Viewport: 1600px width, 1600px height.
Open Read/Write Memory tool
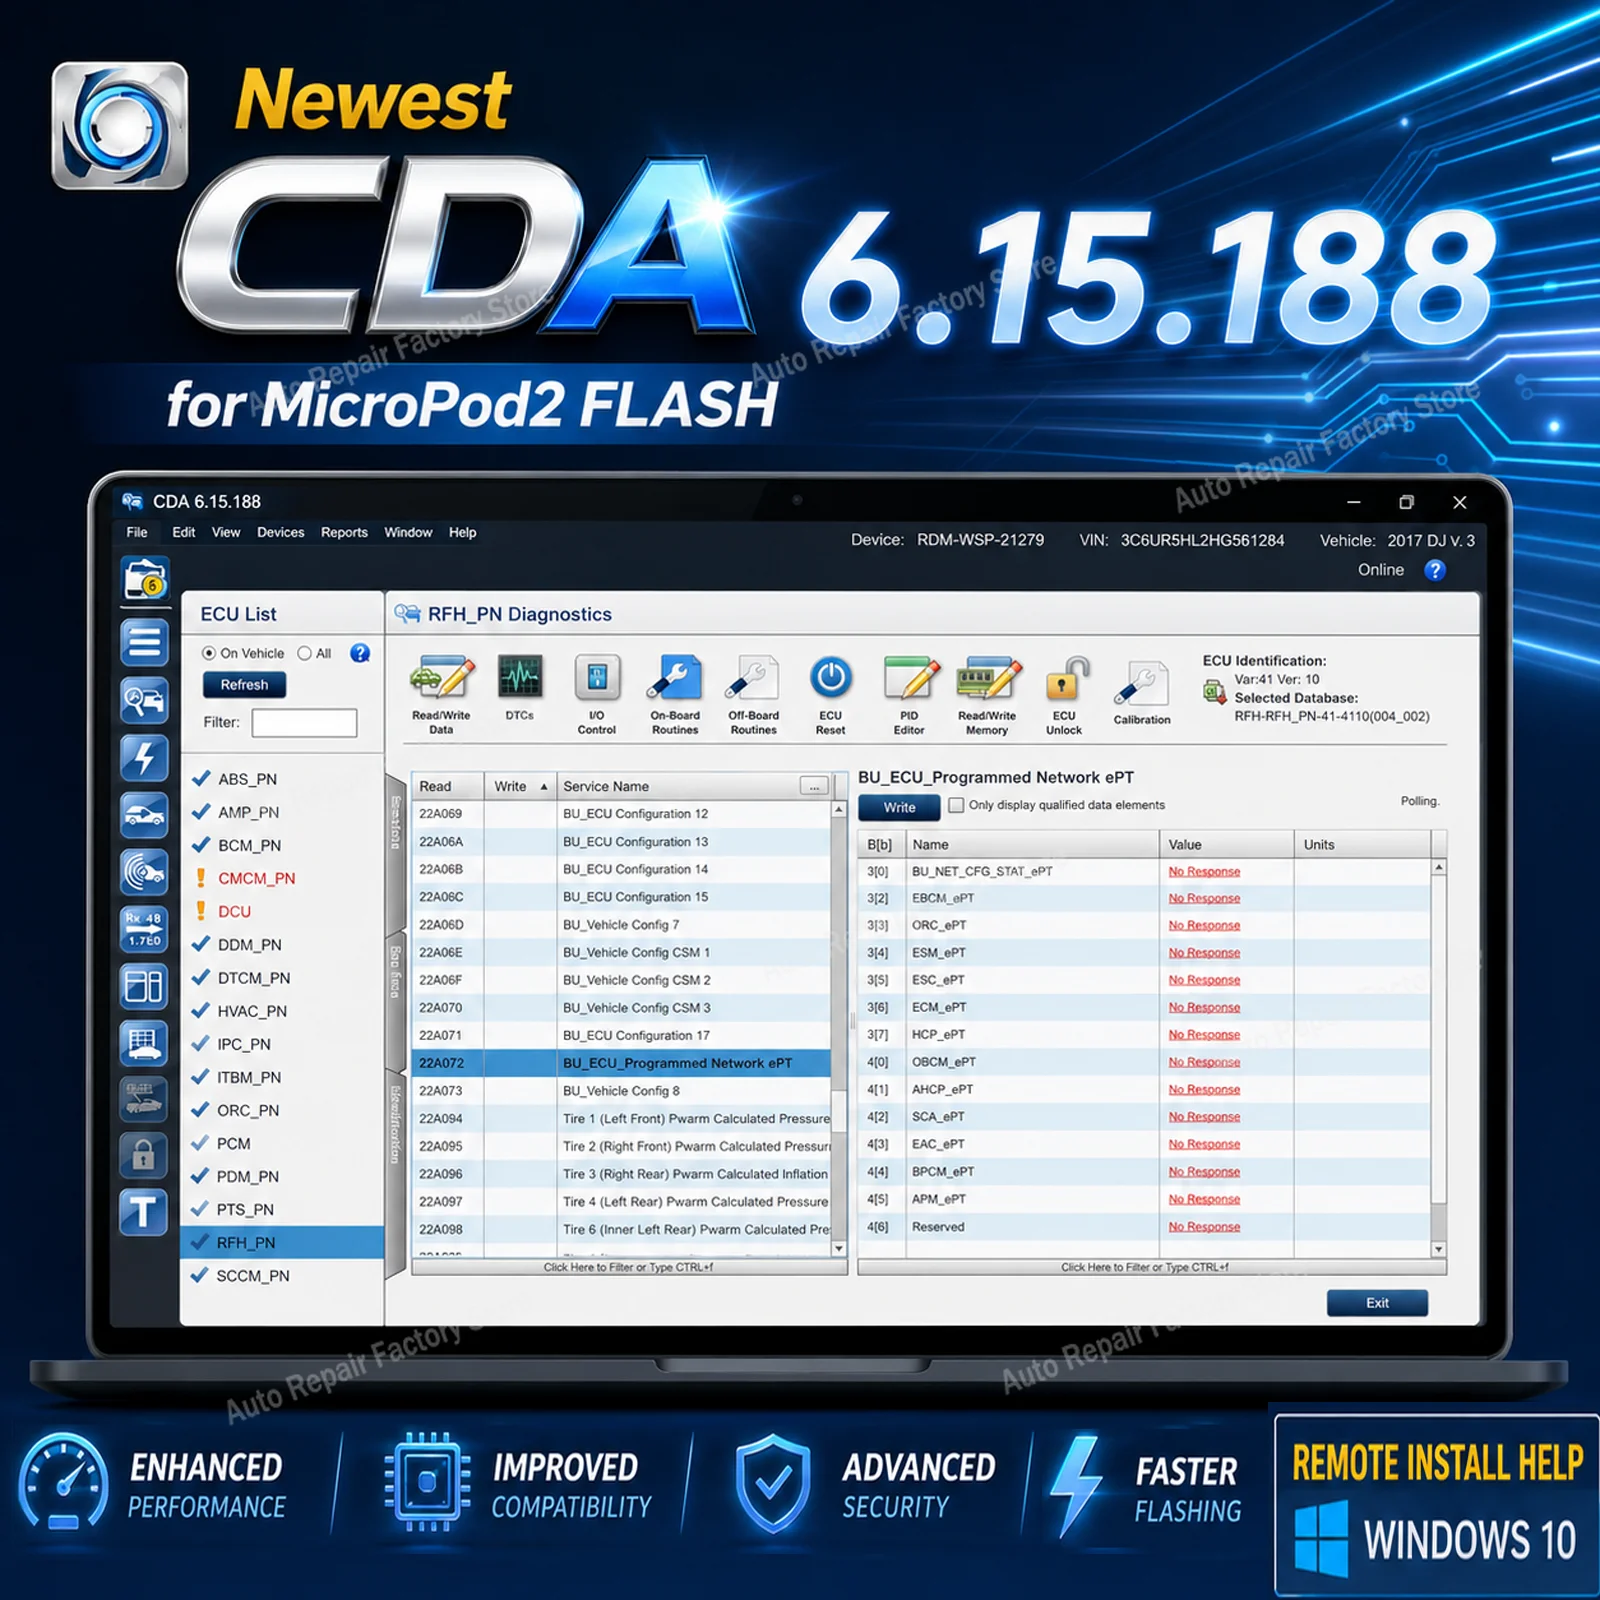987,695
